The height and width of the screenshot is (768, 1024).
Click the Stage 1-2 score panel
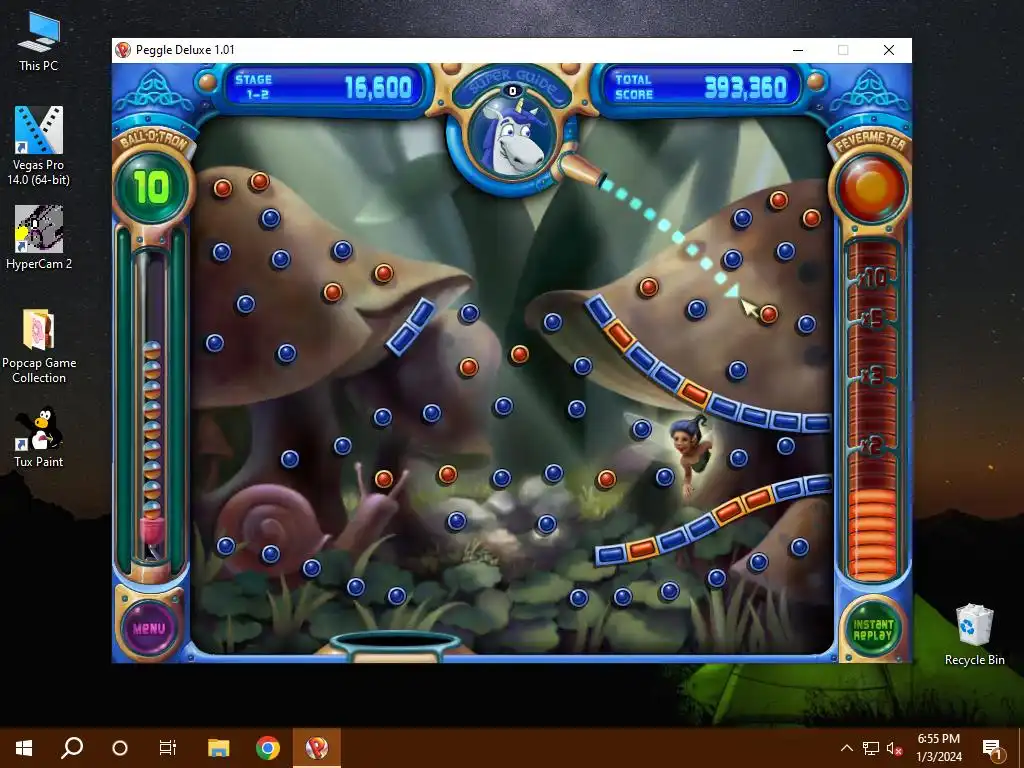click(323, 88)
